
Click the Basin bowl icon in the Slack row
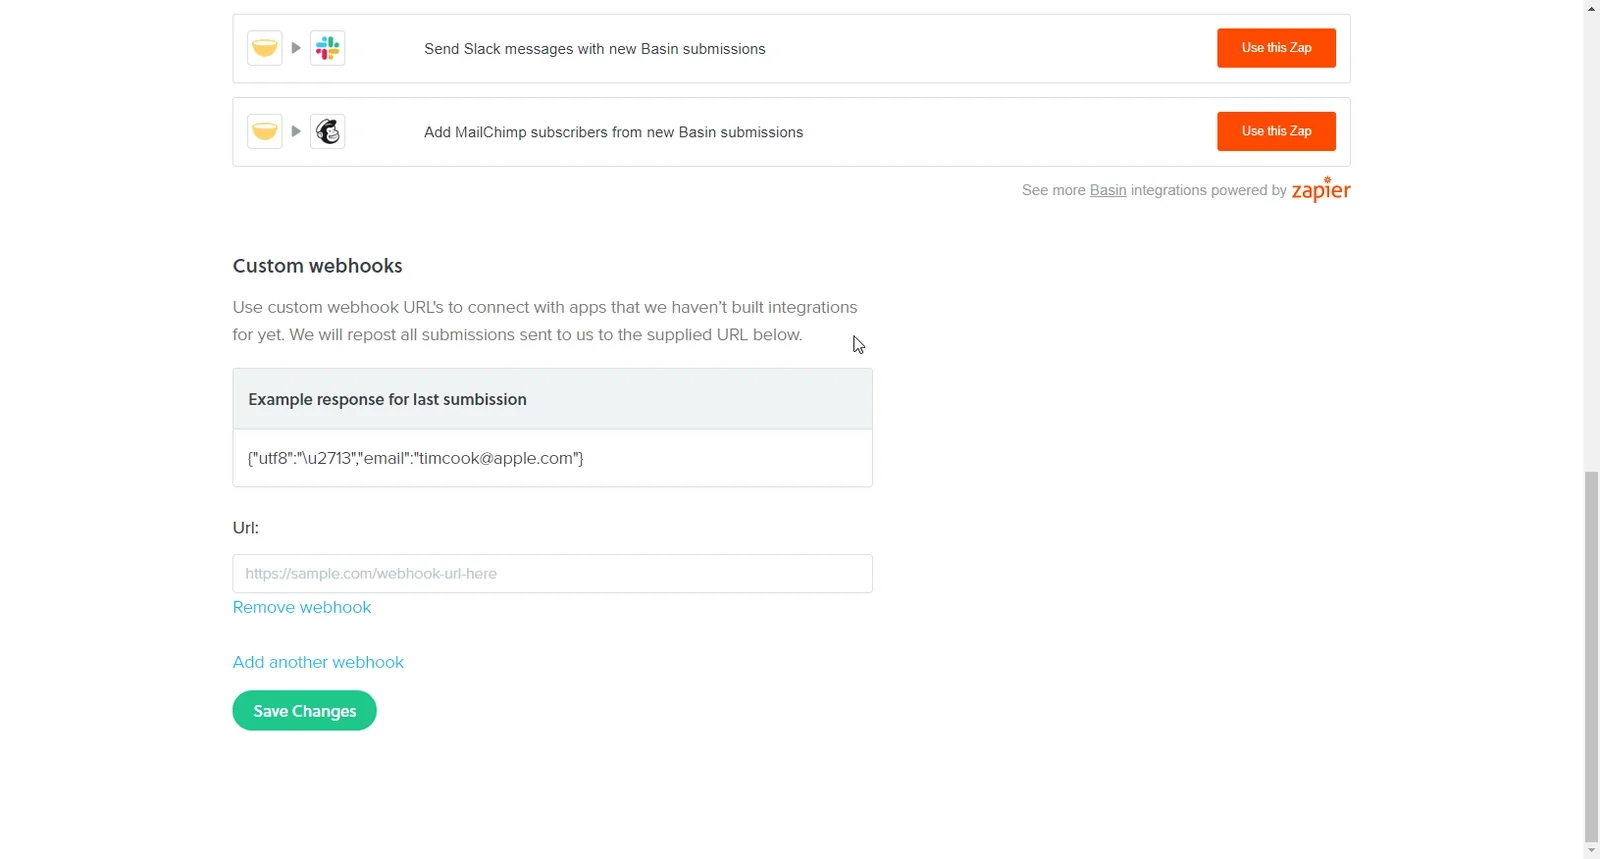[265, 48]
